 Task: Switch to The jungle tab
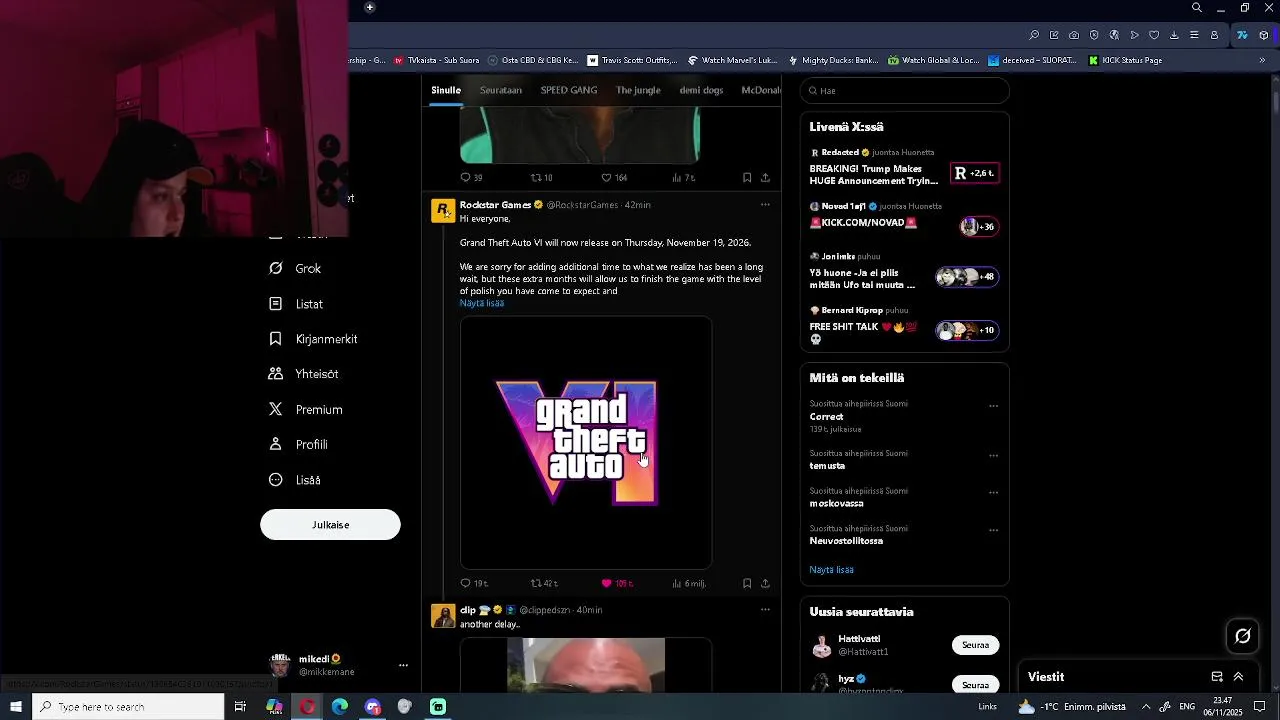pos(638,90)
